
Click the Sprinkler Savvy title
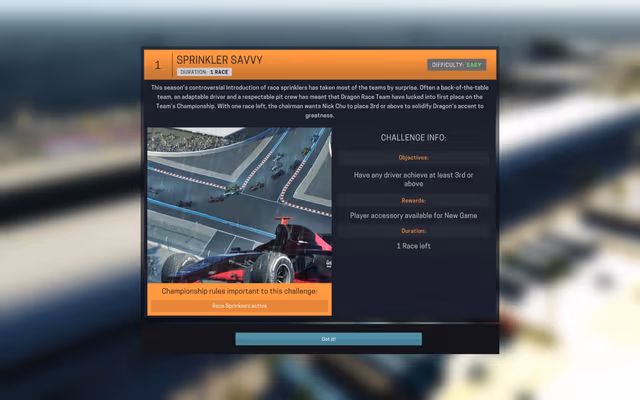(x=220, y=60)
